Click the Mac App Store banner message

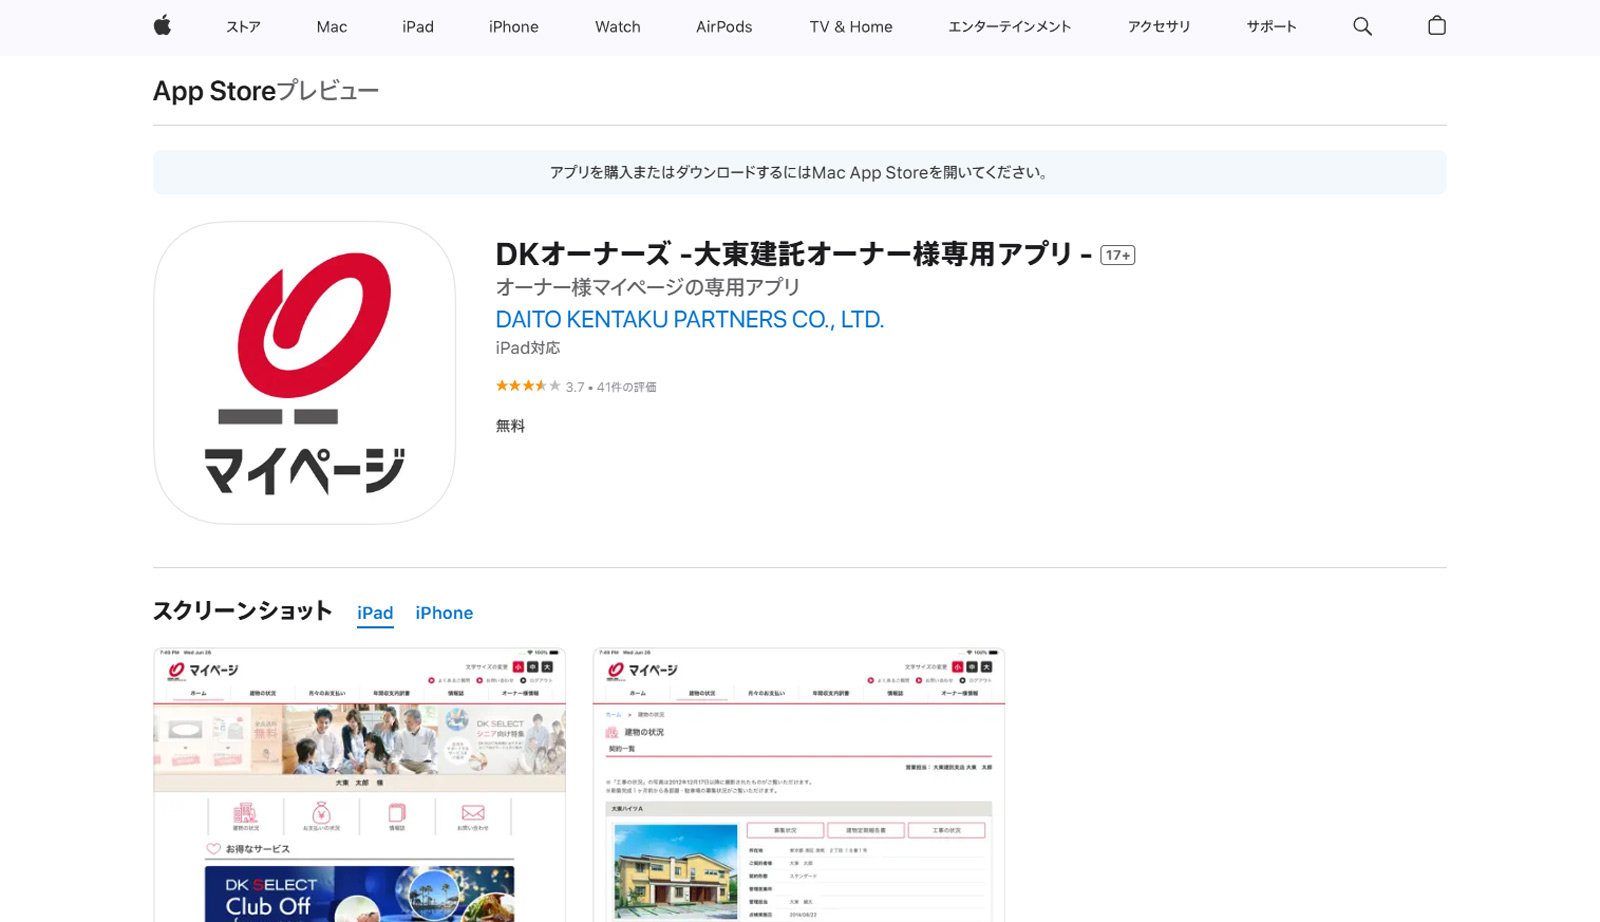click(x=800, y=172)
